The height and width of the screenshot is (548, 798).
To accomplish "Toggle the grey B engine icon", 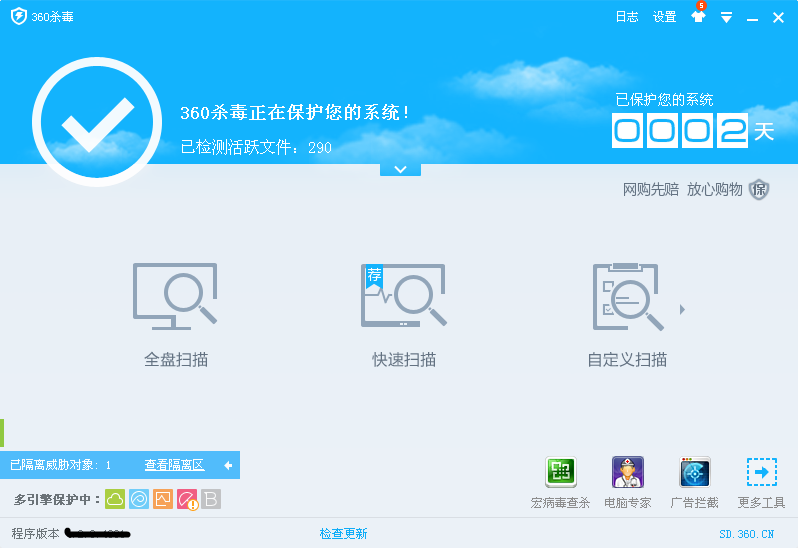I will click(x=211, y=499).
